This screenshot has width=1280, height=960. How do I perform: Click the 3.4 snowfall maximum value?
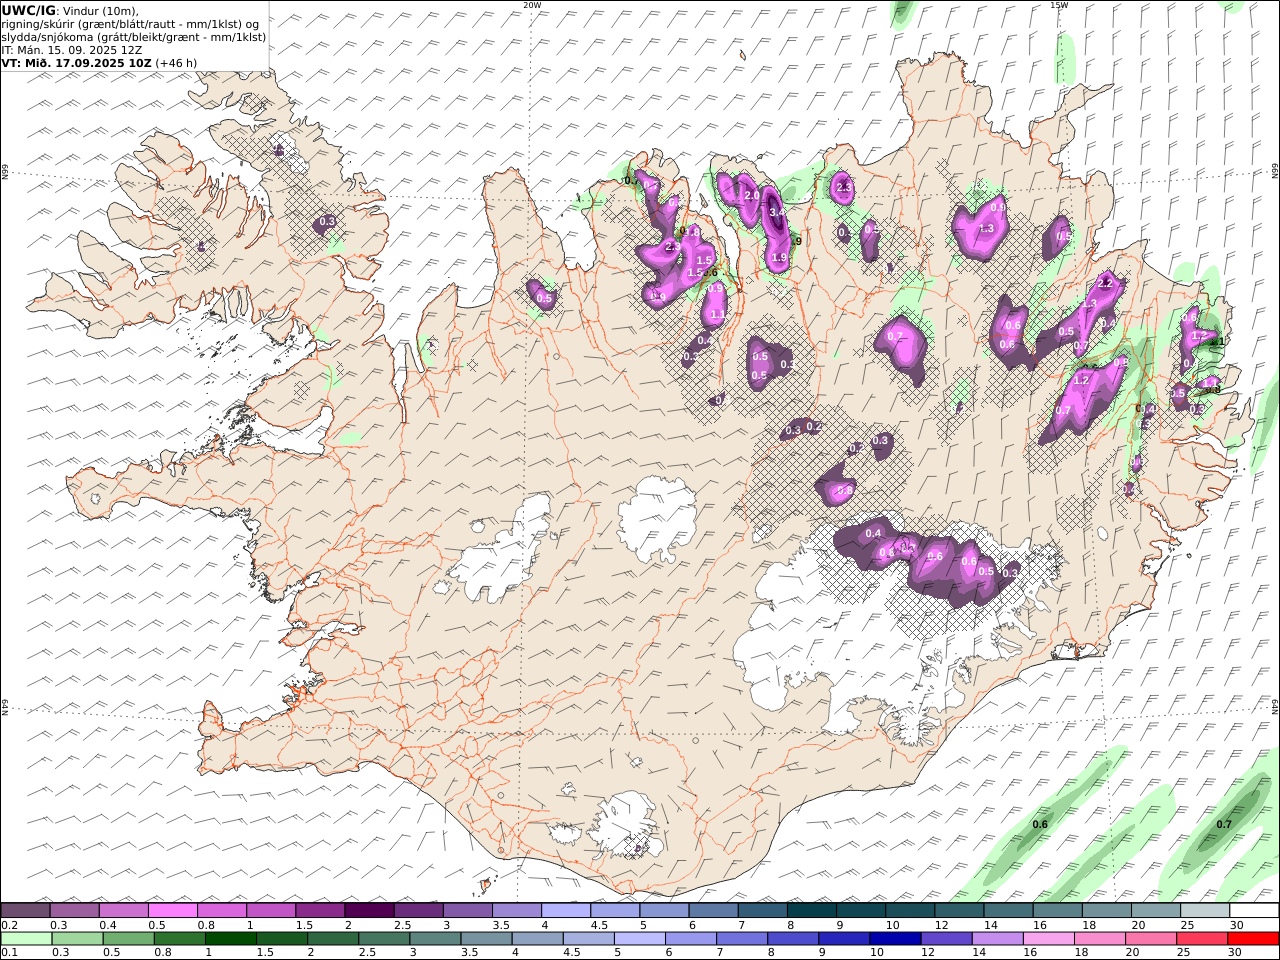[776, 213]
